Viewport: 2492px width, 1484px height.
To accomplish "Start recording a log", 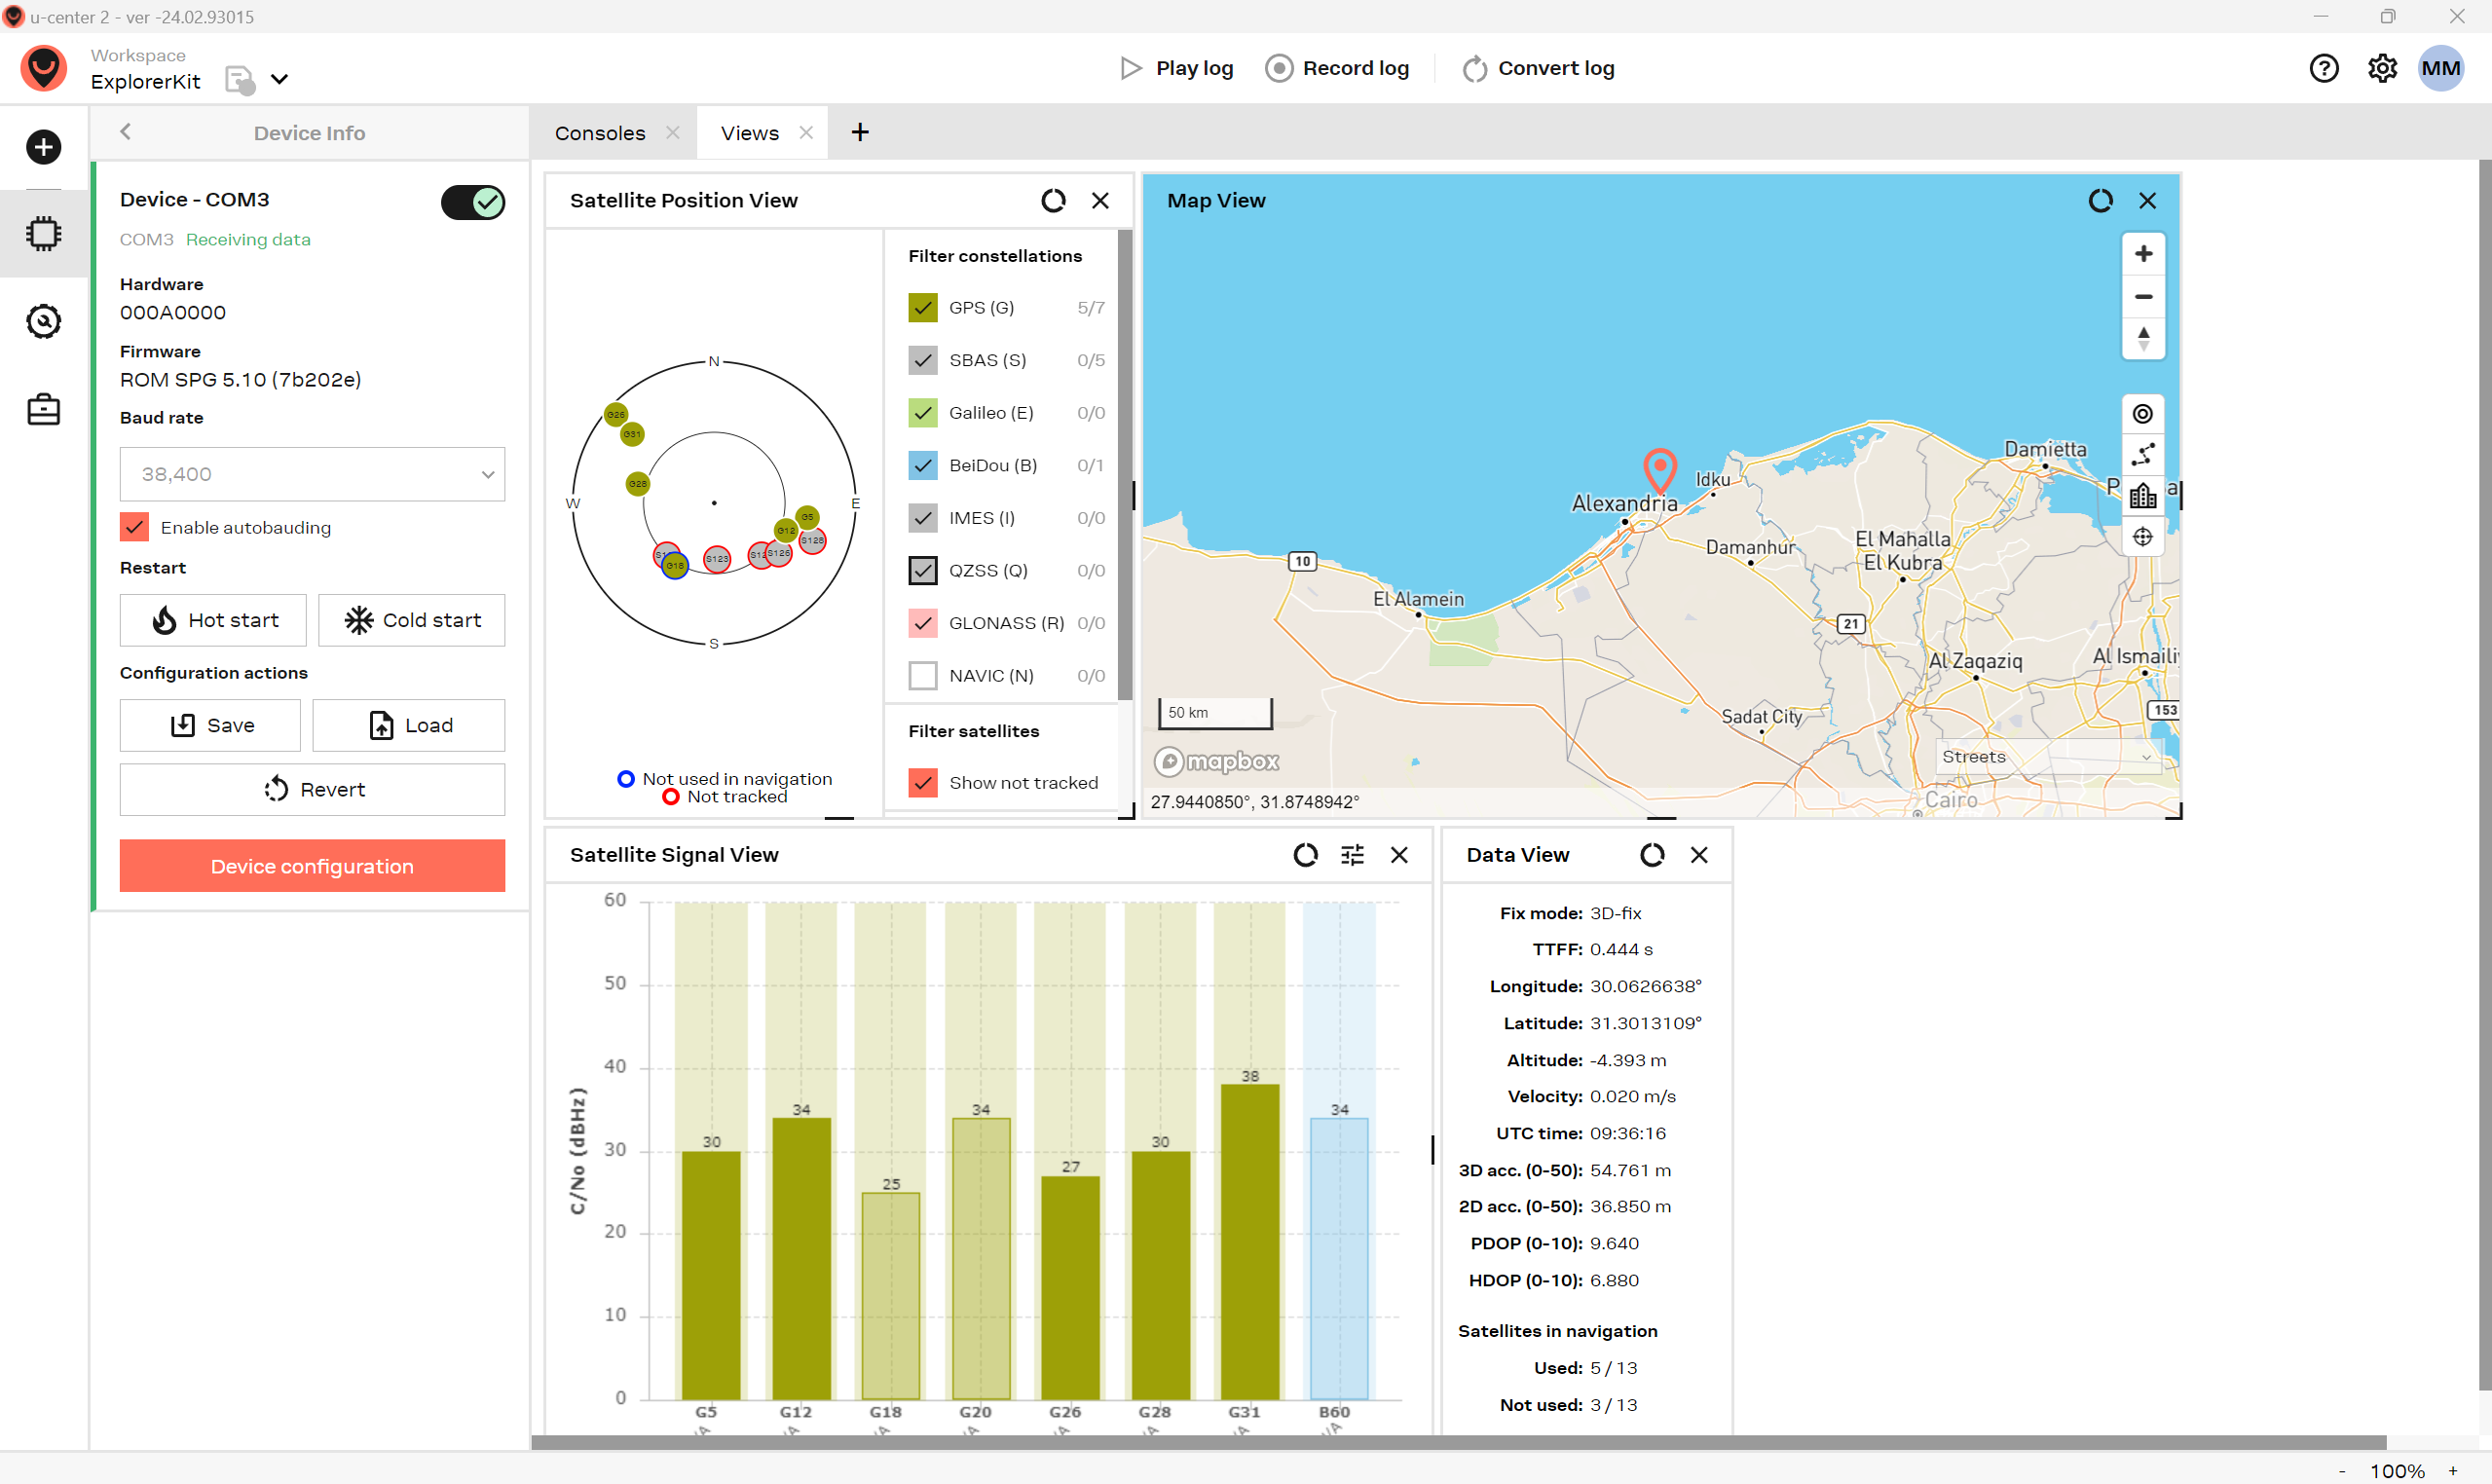I will [1338, 68].
